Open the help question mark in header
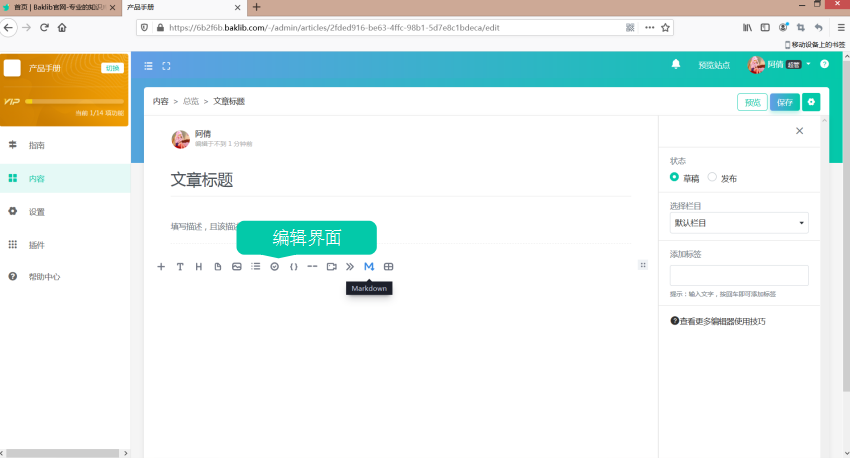The width and height of the screenshot is (850, 458). [825, 64]
